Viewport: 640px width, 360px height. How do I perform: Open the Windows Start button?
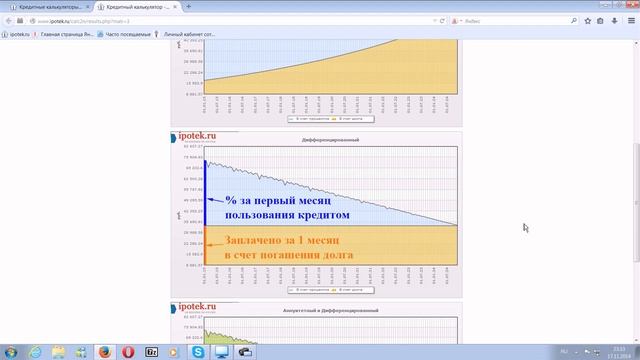[x=11, y=352]
